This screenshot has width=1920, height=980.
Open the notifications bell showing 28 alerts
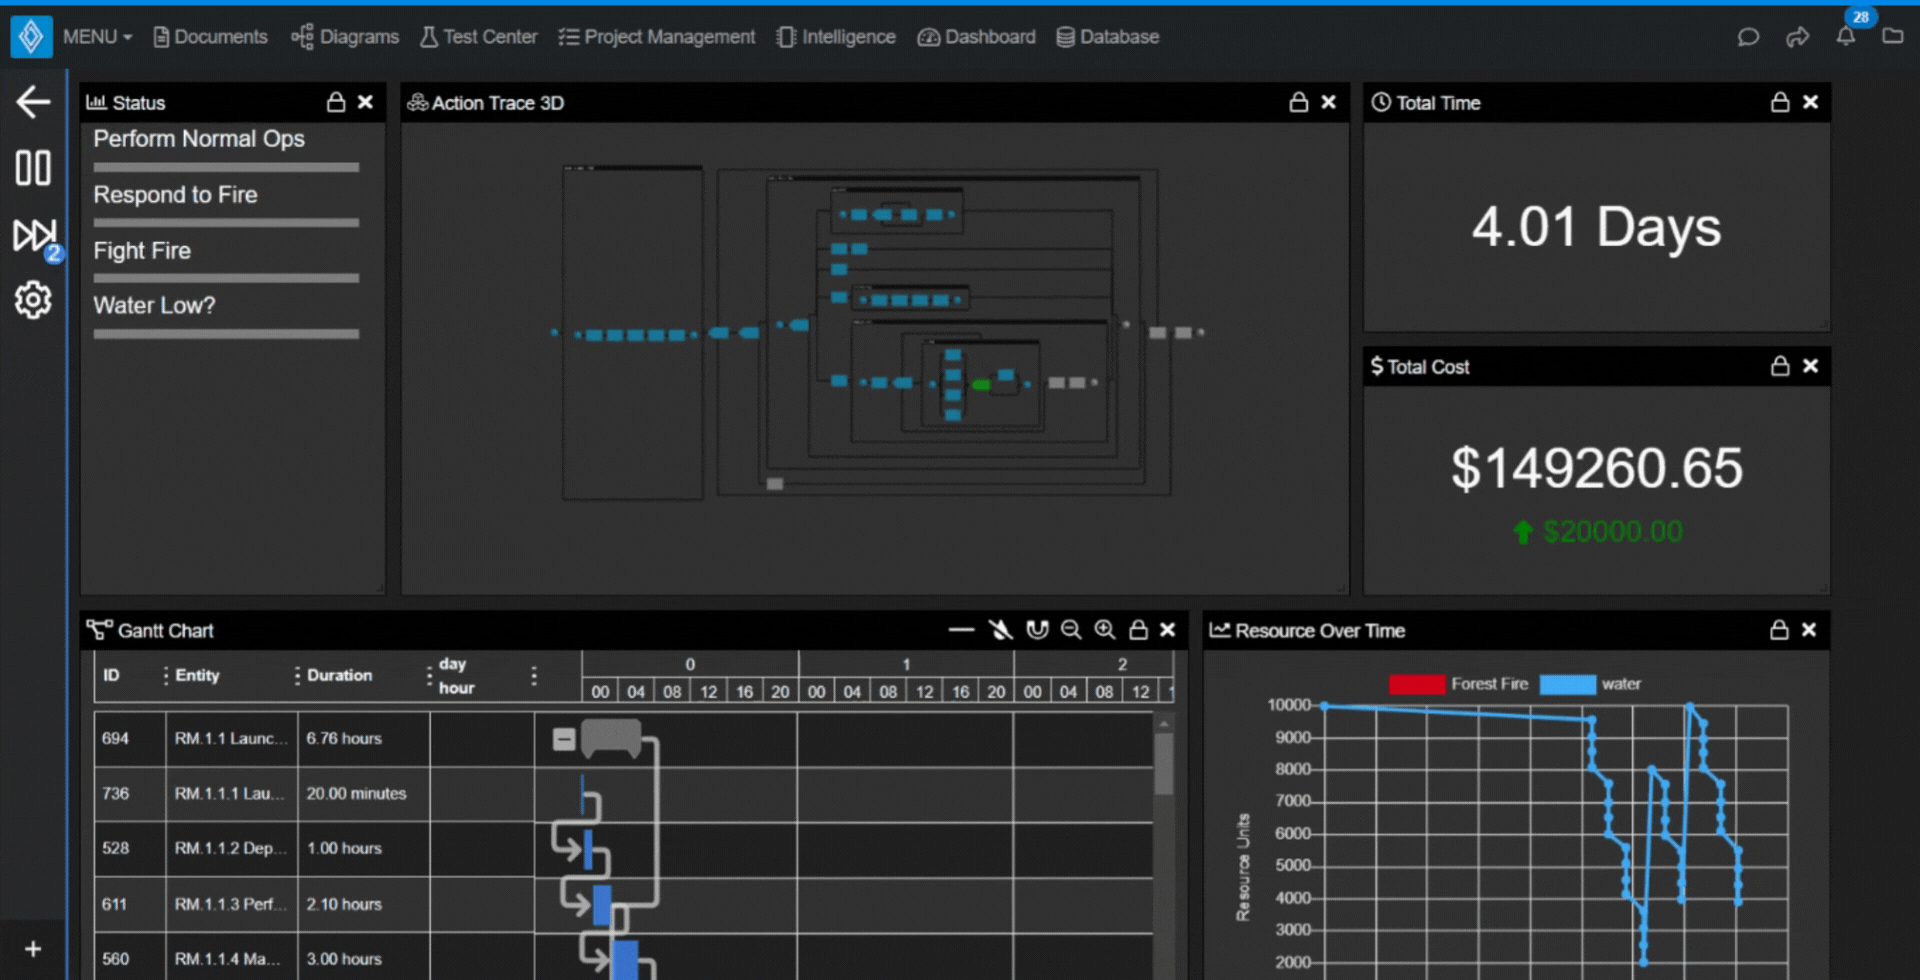(x=1846, y=37)
